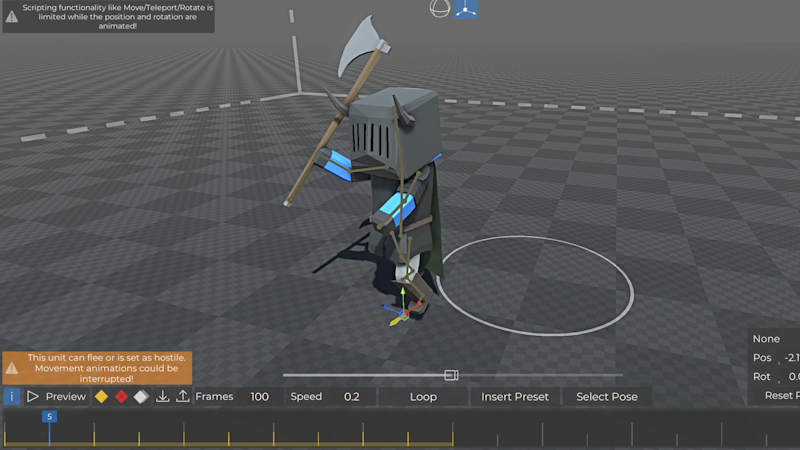Screen dimensions: 800x450
Task: Click the frame 5 timeline marker
Action: click(x=49, y=416)
